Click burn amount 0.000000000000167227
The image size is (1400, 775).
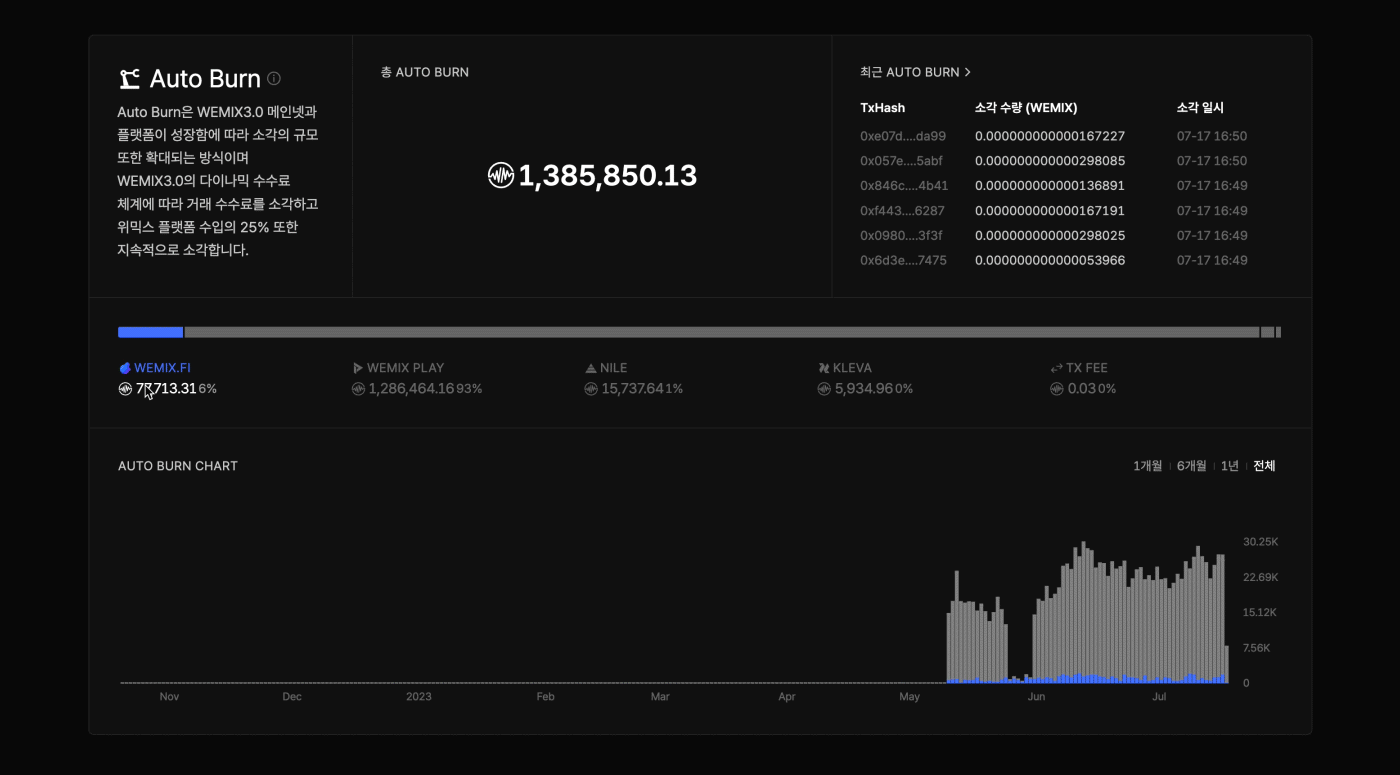click(x=1050, y=136)
